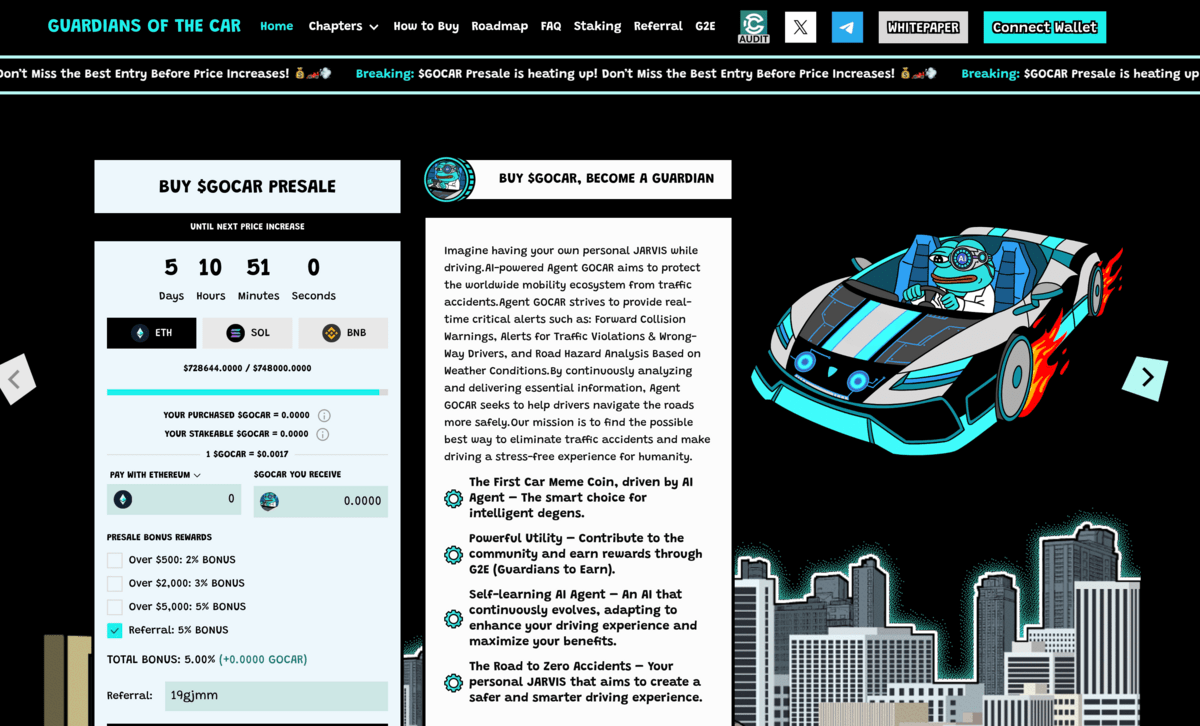Image resolution: width=1200 pixels, height=726 pixels.
Task: Click the GOCAR coin icon in receive field
Action: pyautogui.click(x=269, y=501)
